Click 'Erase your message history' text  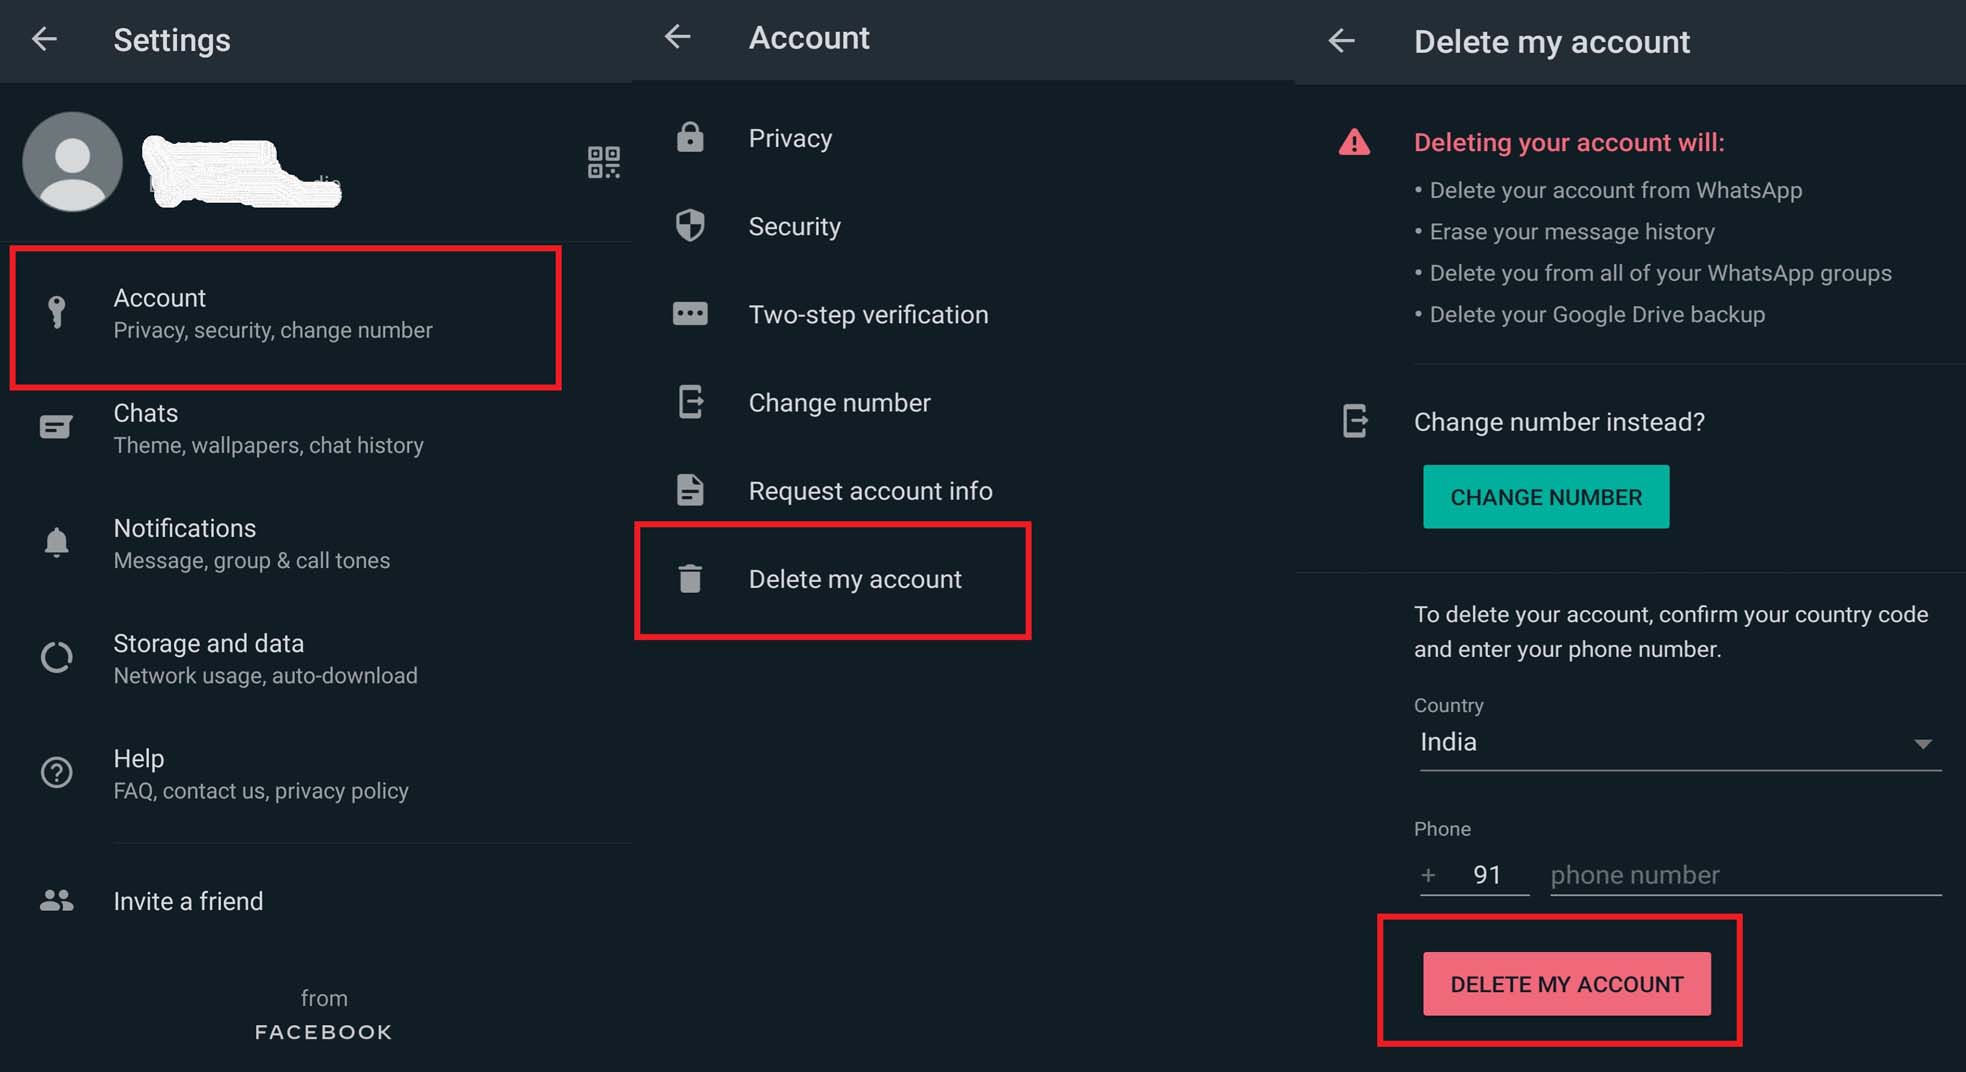pyautogui.click(x=1572, y=231)
